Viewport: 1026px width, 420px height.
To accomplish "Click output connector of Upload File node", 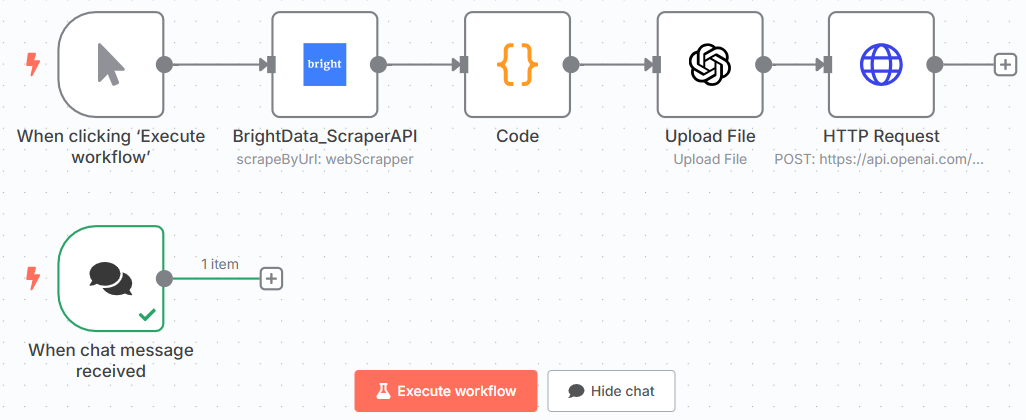I will click(764, 64).
